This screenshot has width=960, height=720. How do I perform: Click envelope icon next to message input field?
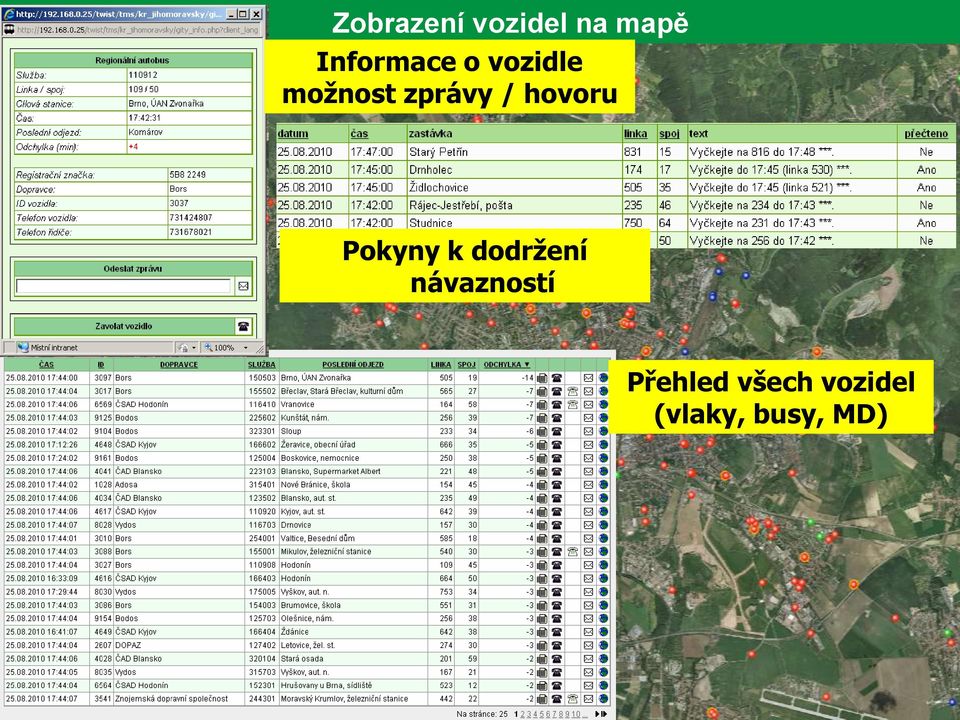point(243,286)
